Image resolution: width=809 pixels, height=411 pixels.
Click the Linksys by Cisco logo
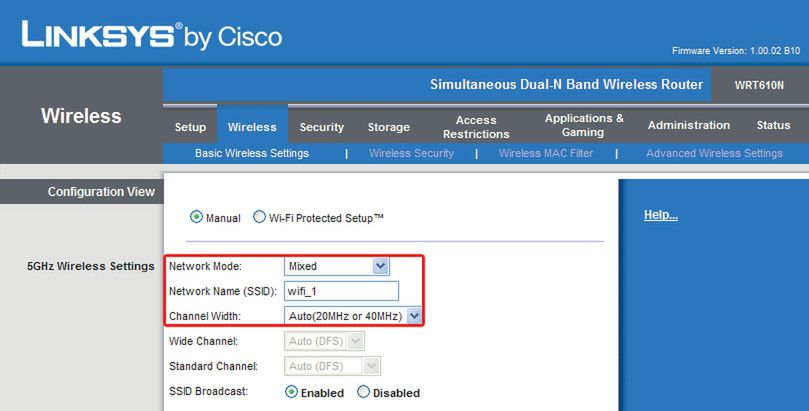pos(151,37)
